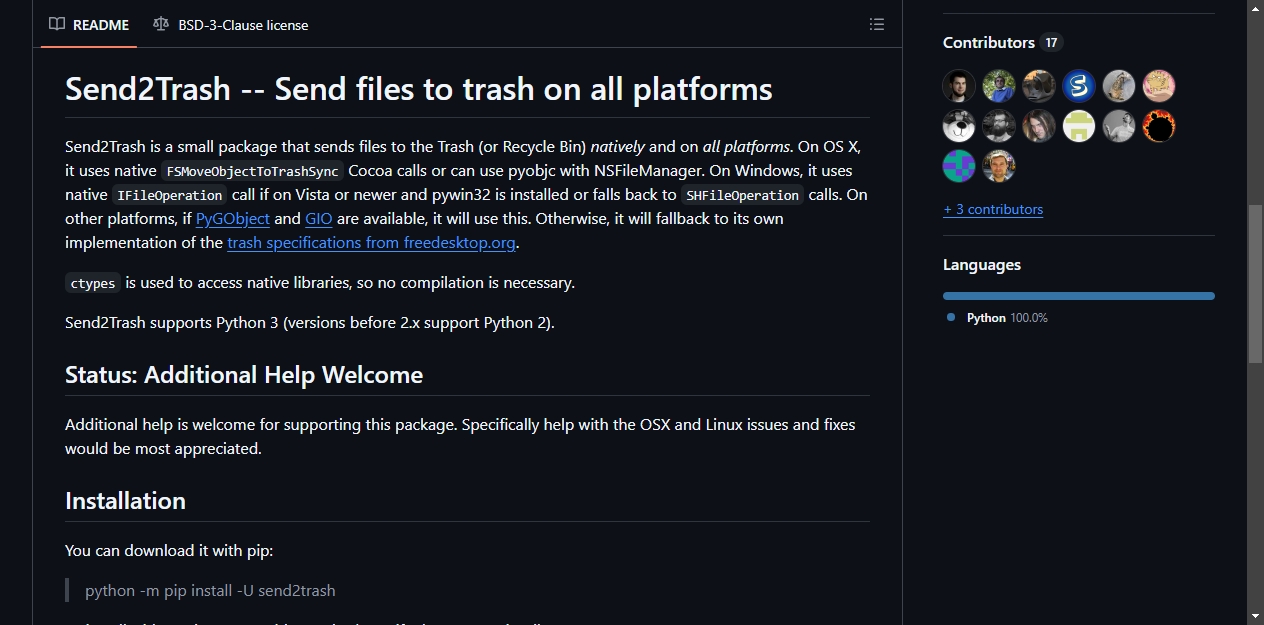Image resolution: width=1264 pixels, height=625 pixels.
Task: Click the page scrollbar thumb
Action: coord(1256,284)
